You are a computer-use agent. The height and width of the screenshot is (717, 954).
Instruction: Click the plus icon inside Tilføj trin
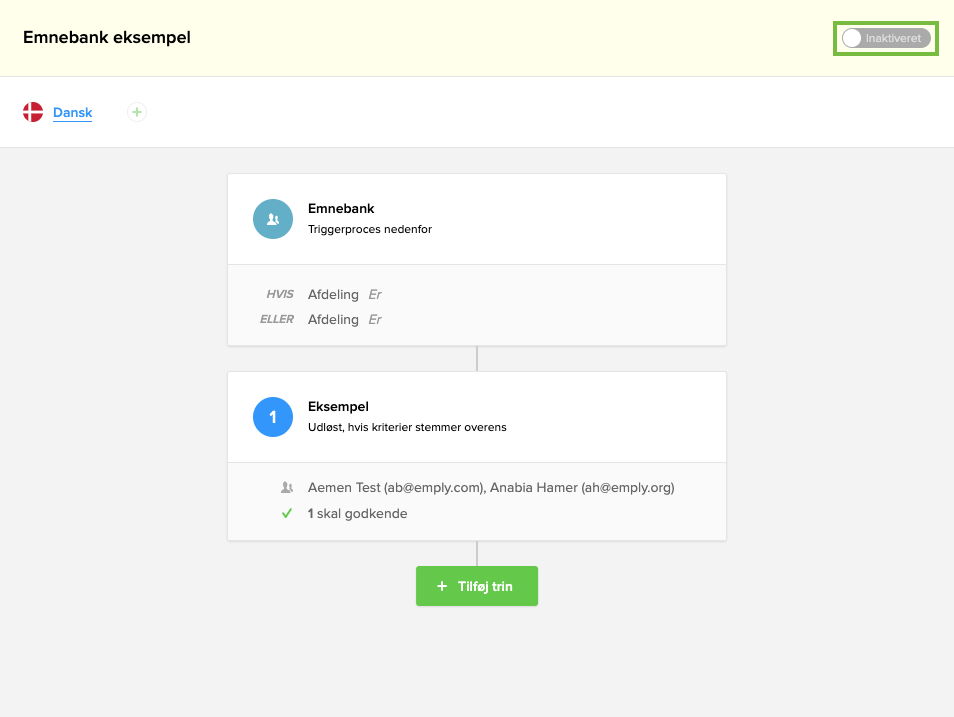442,586
